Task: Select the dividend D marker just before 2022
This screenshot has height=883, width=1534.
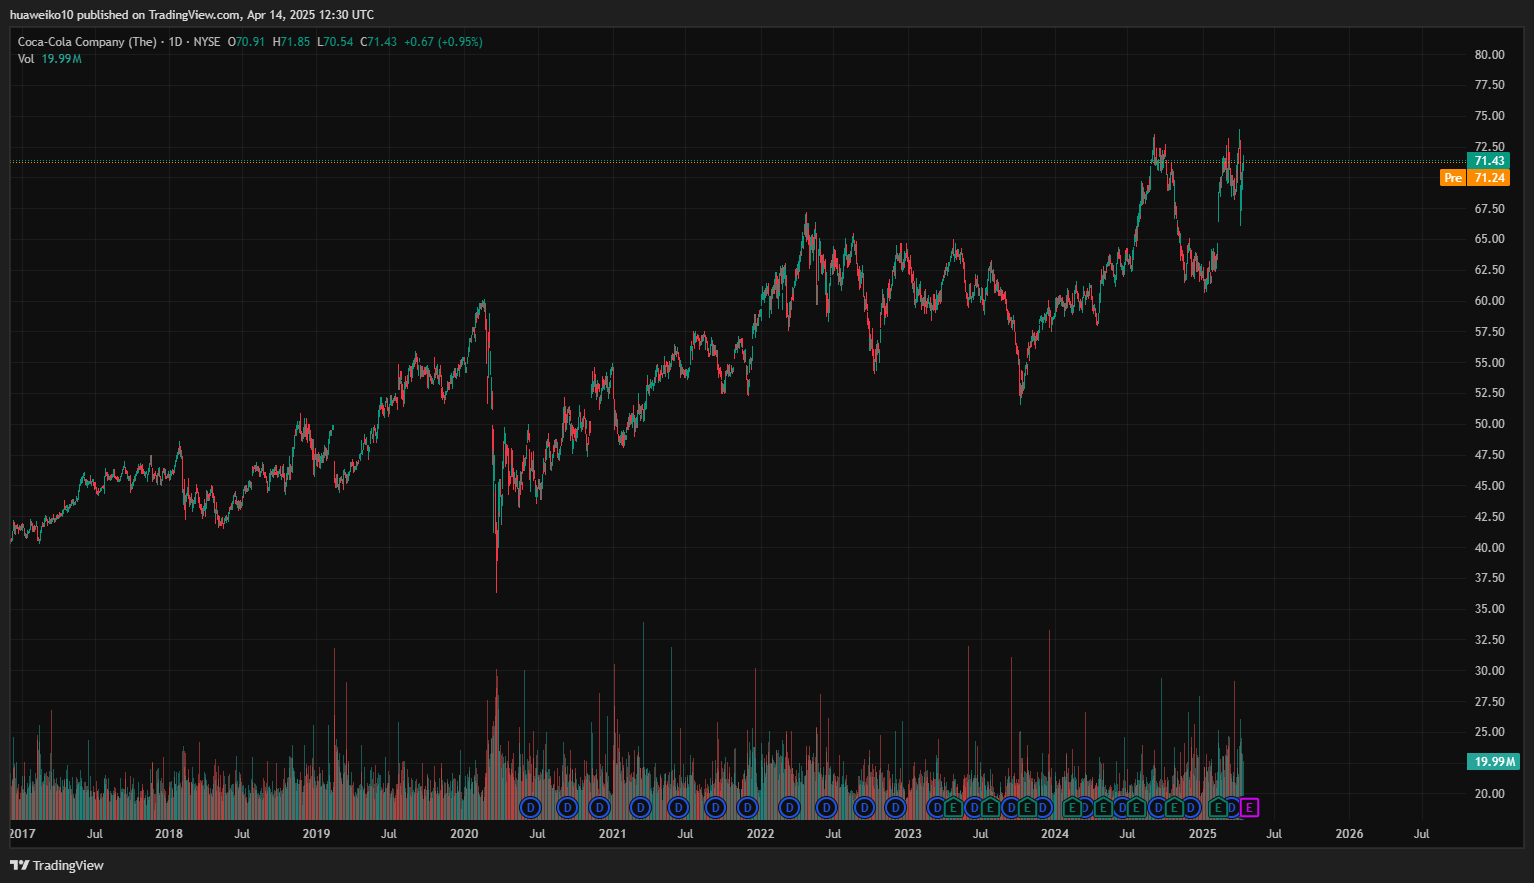Action: click(748, 807)
